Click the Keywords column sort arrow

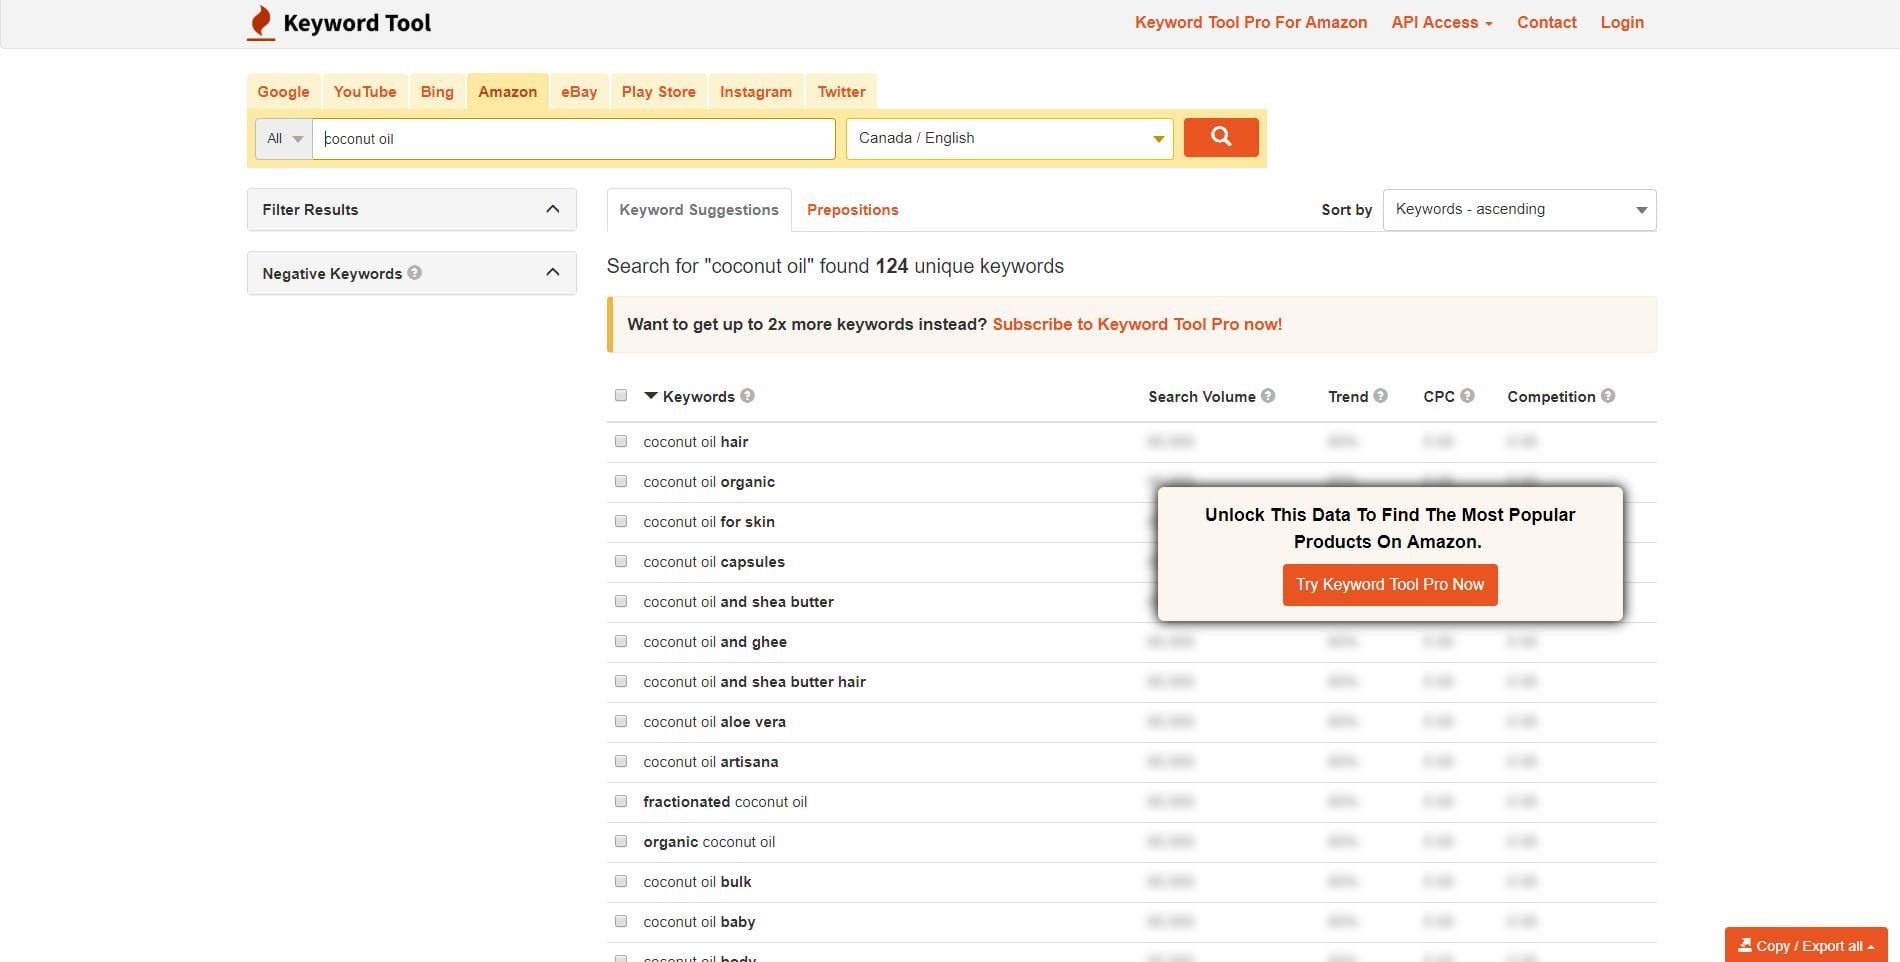point(651,396)
